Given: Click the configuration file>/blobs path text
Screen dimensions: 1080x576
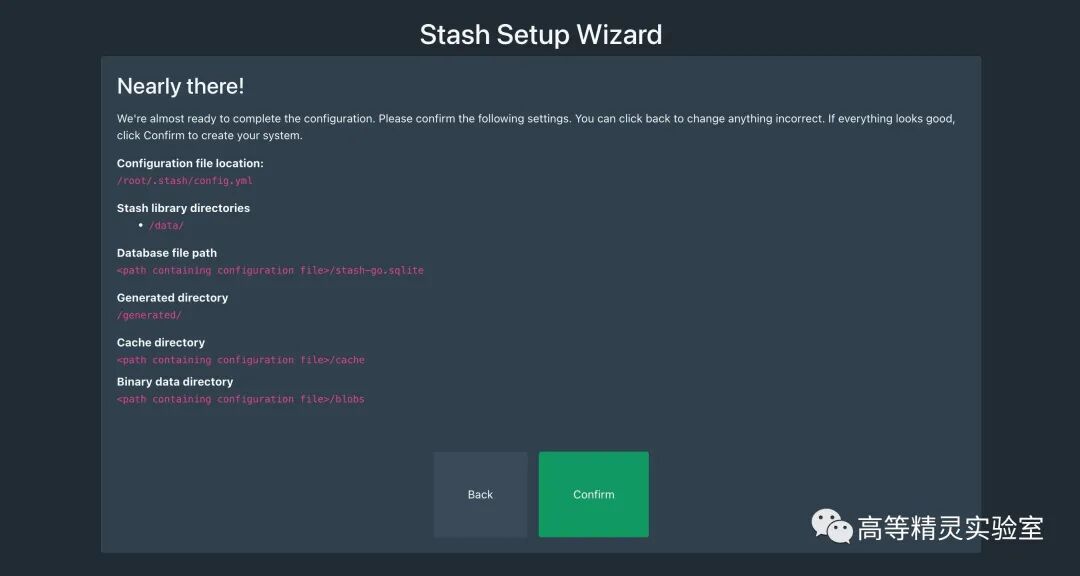Looking at the screenshot, I should [x=240, y=399].
